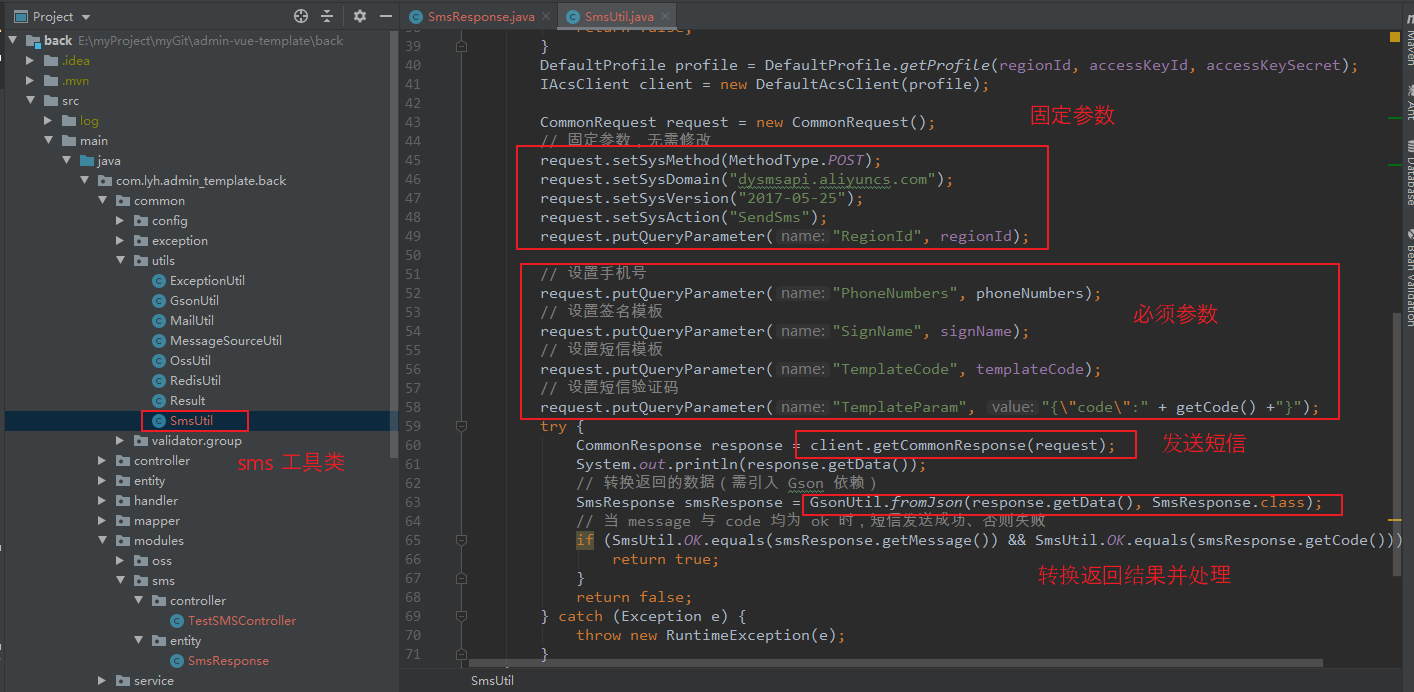Expand the exception folder arrow
This screenshot has width=1414, height=692.
(x=120, y=241)
